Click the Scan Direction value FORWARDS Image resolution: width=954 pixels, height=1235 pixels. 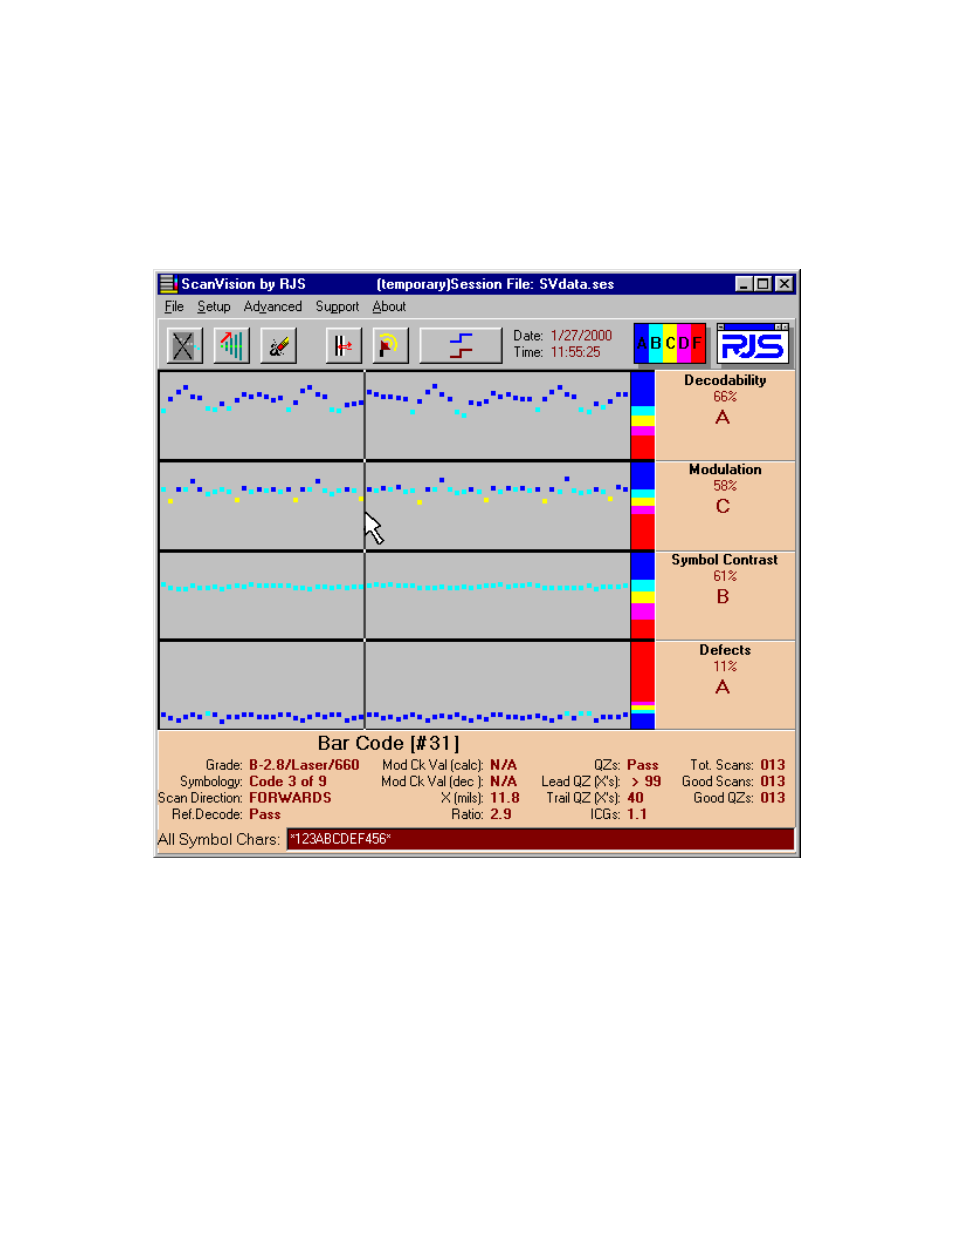click(x=290, y=798)
